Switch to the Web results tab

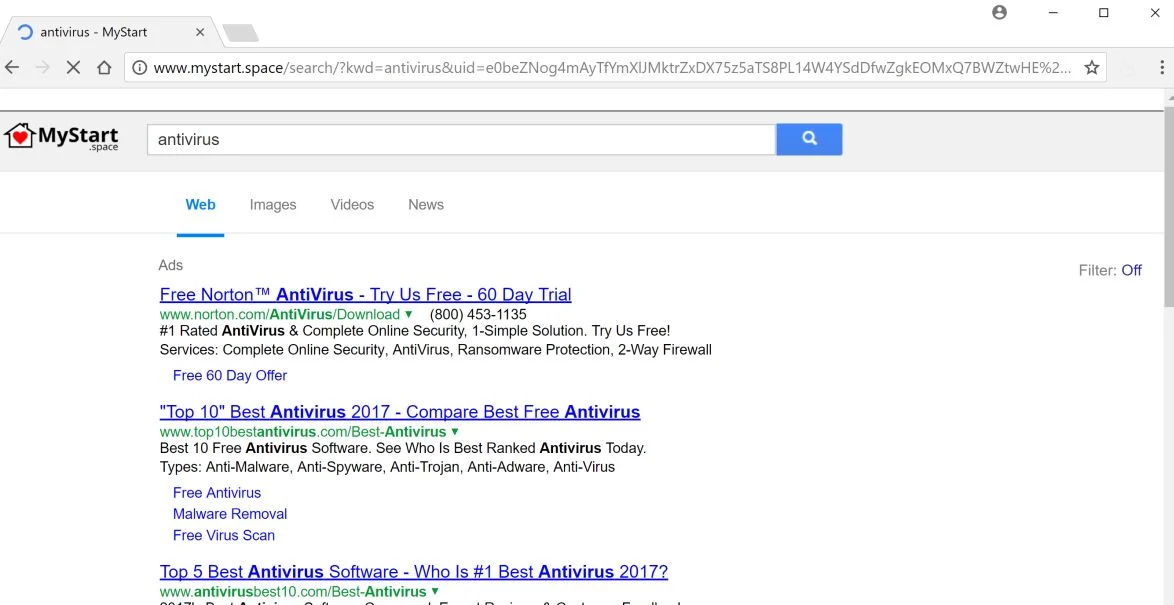[x=201, y=204]
